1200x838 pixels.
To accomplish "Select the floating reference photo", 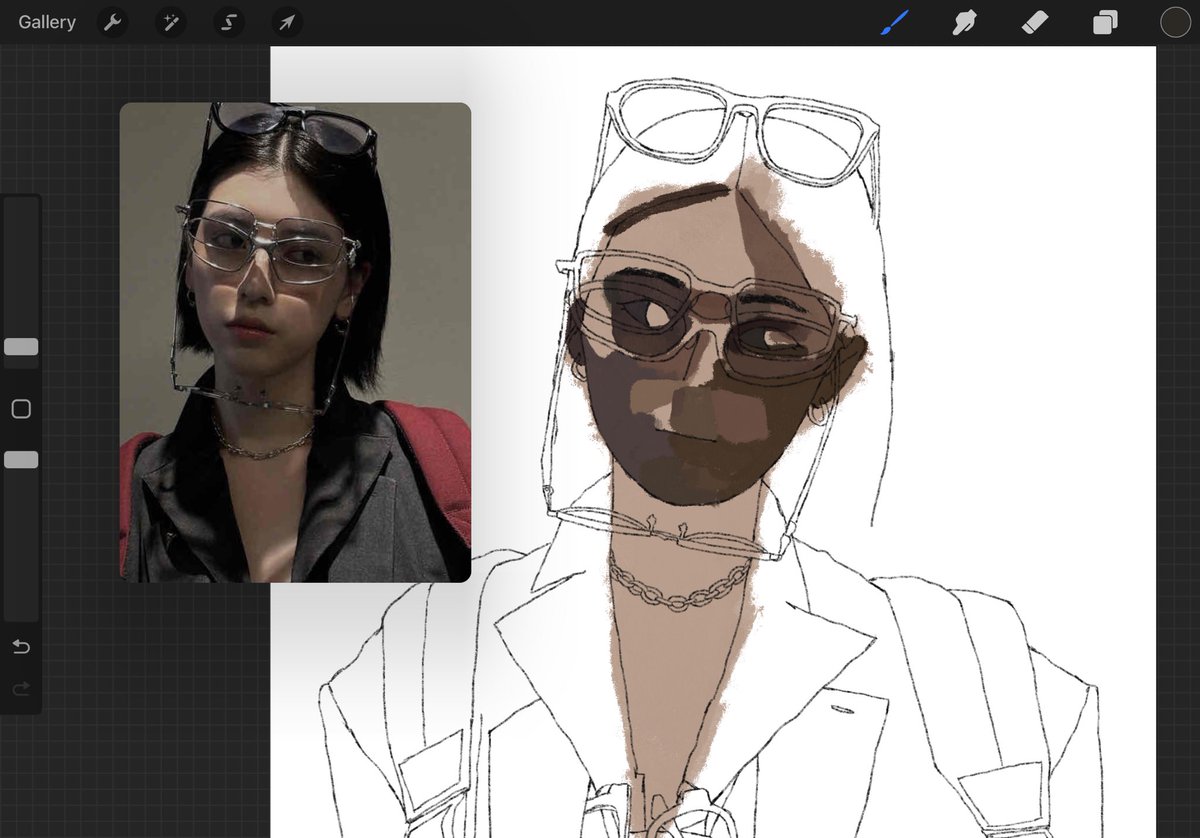I will pyautogui.click(x=295, y=342).
